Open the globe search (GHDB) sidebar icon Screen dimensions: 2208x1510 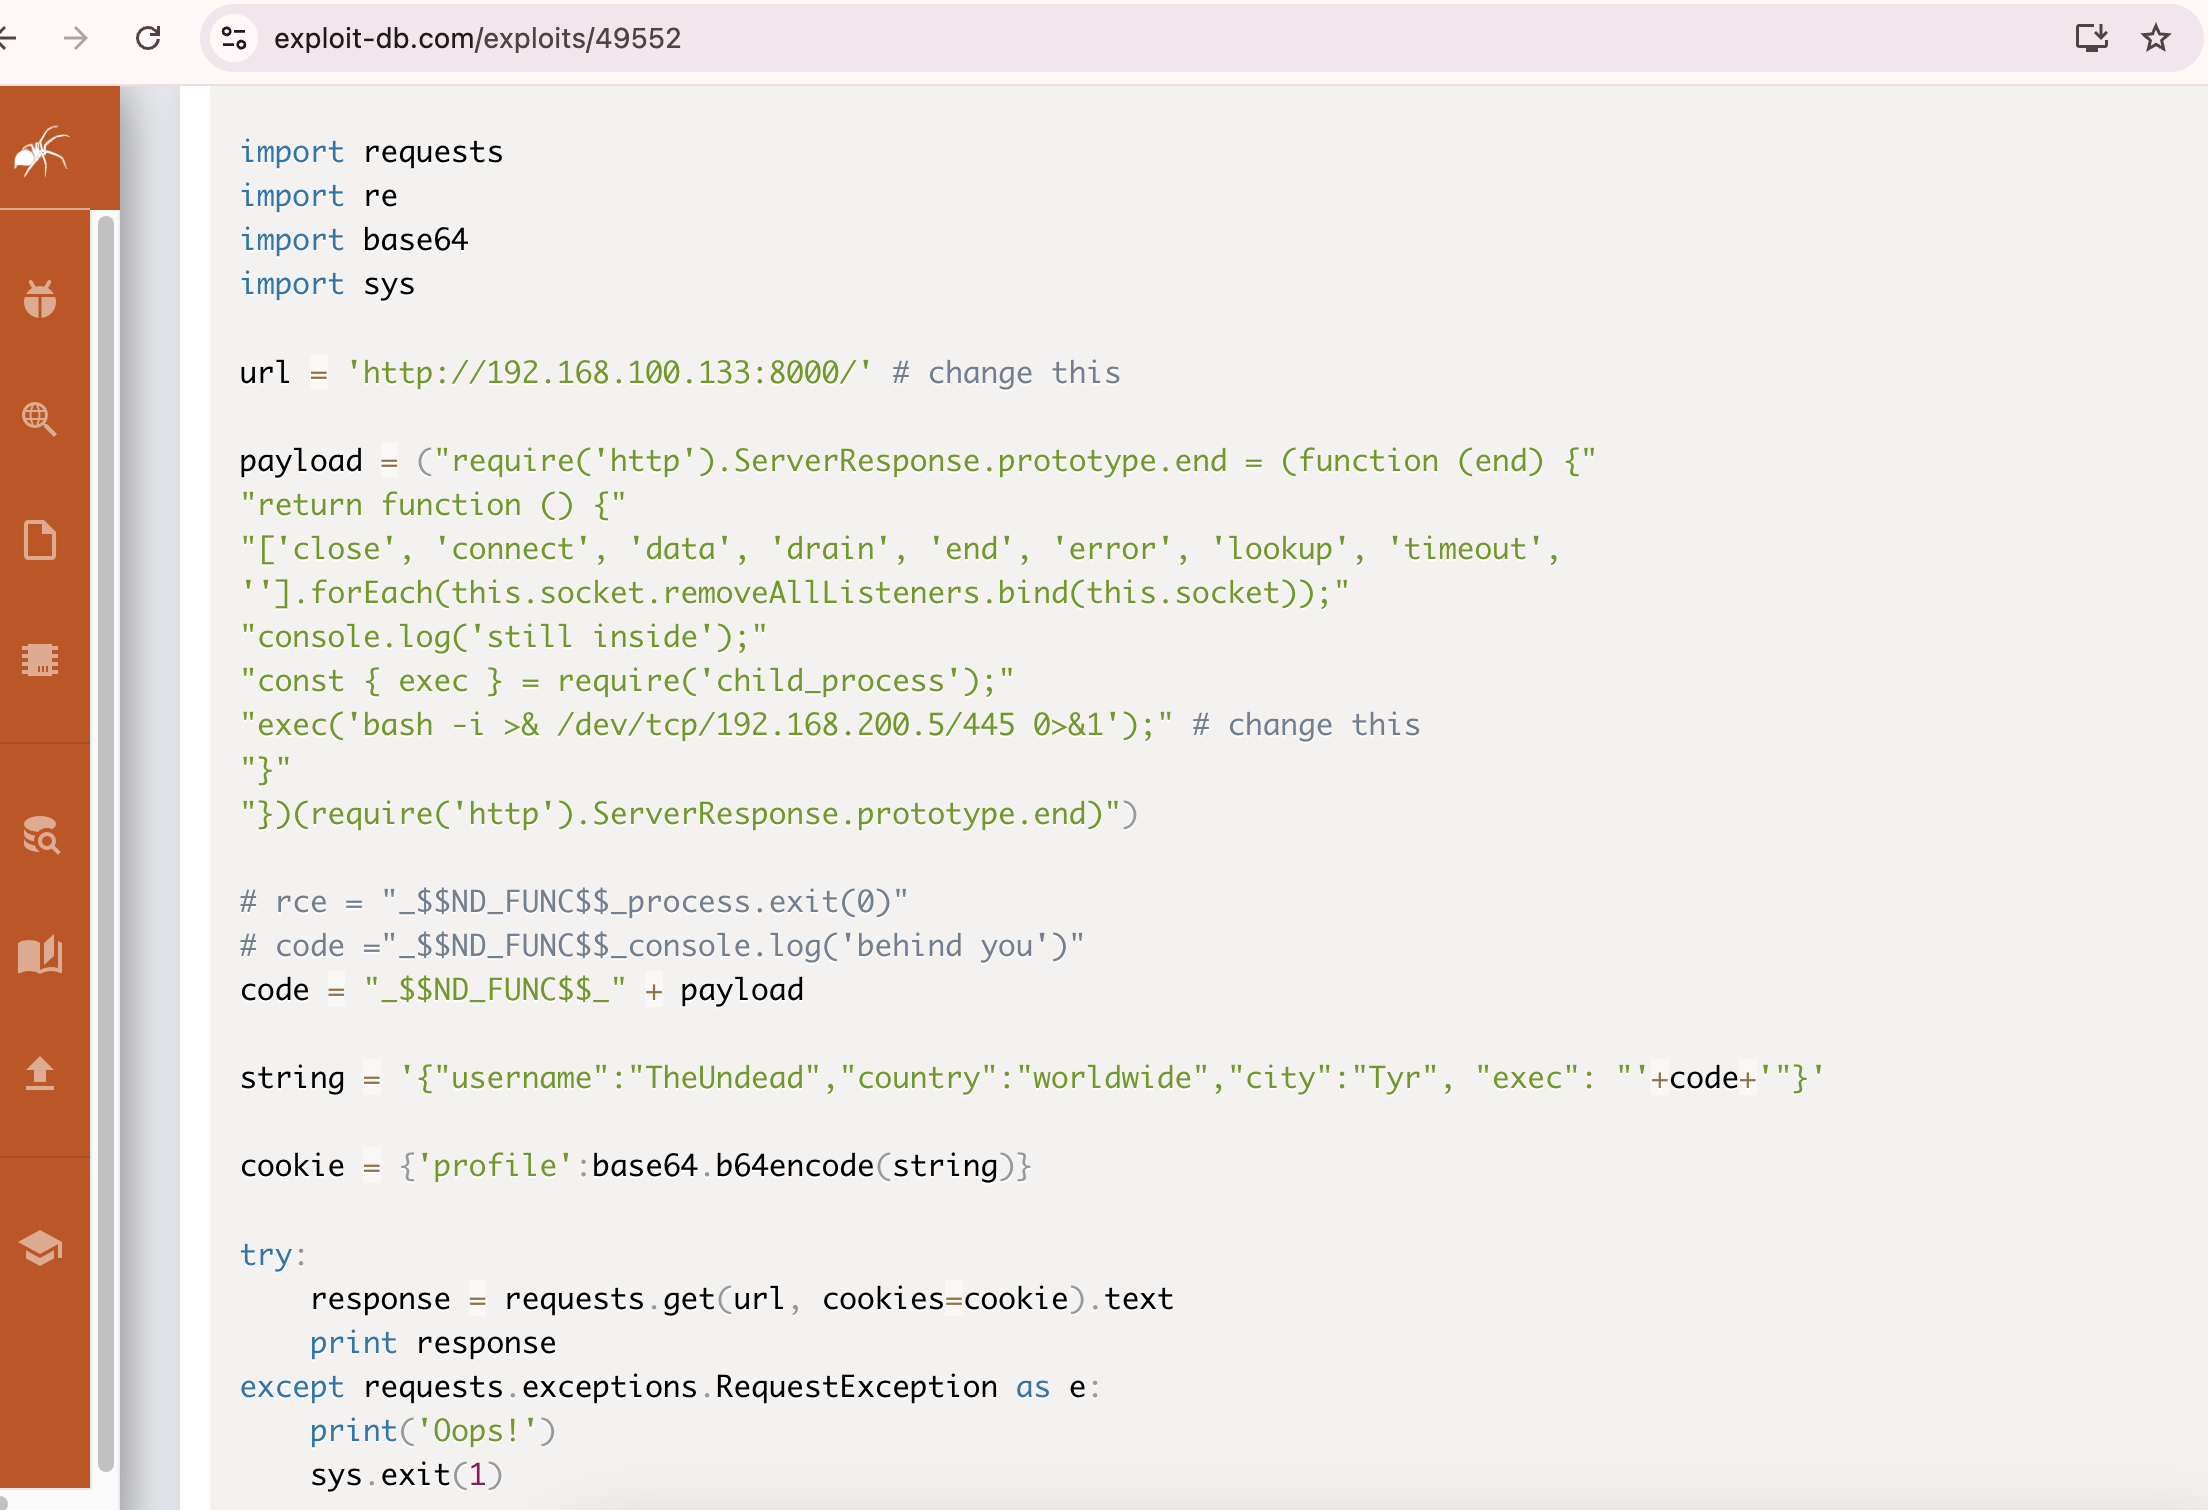[x=40, y=419]
